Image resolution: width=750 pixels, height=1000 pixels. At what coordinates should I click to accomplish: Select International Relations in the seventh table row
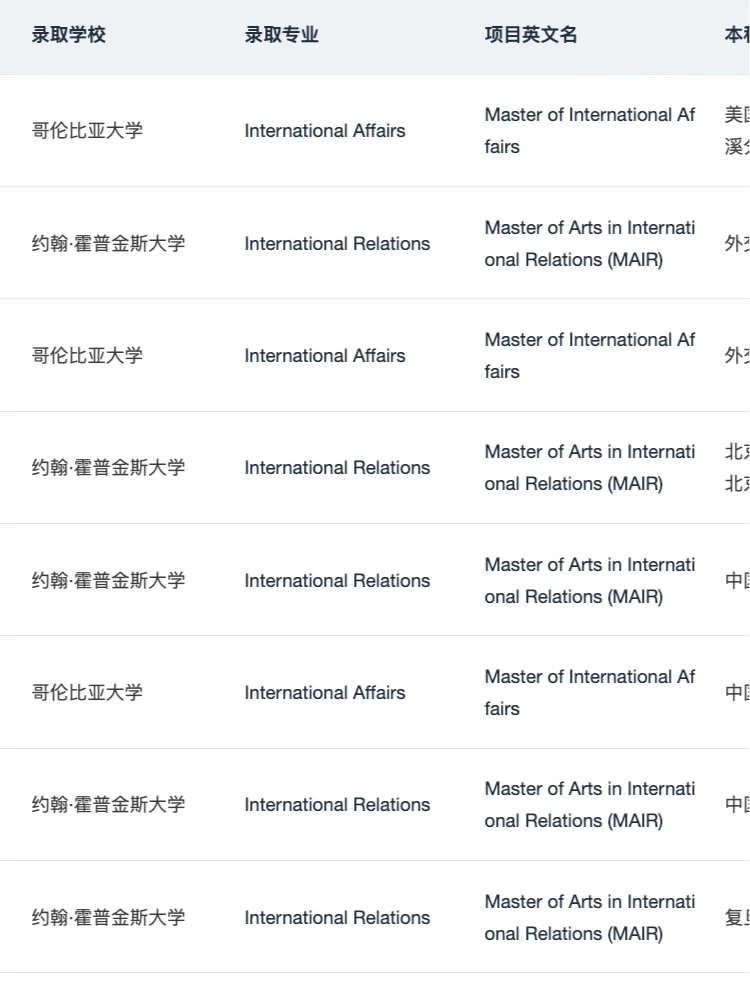(337, 804)
